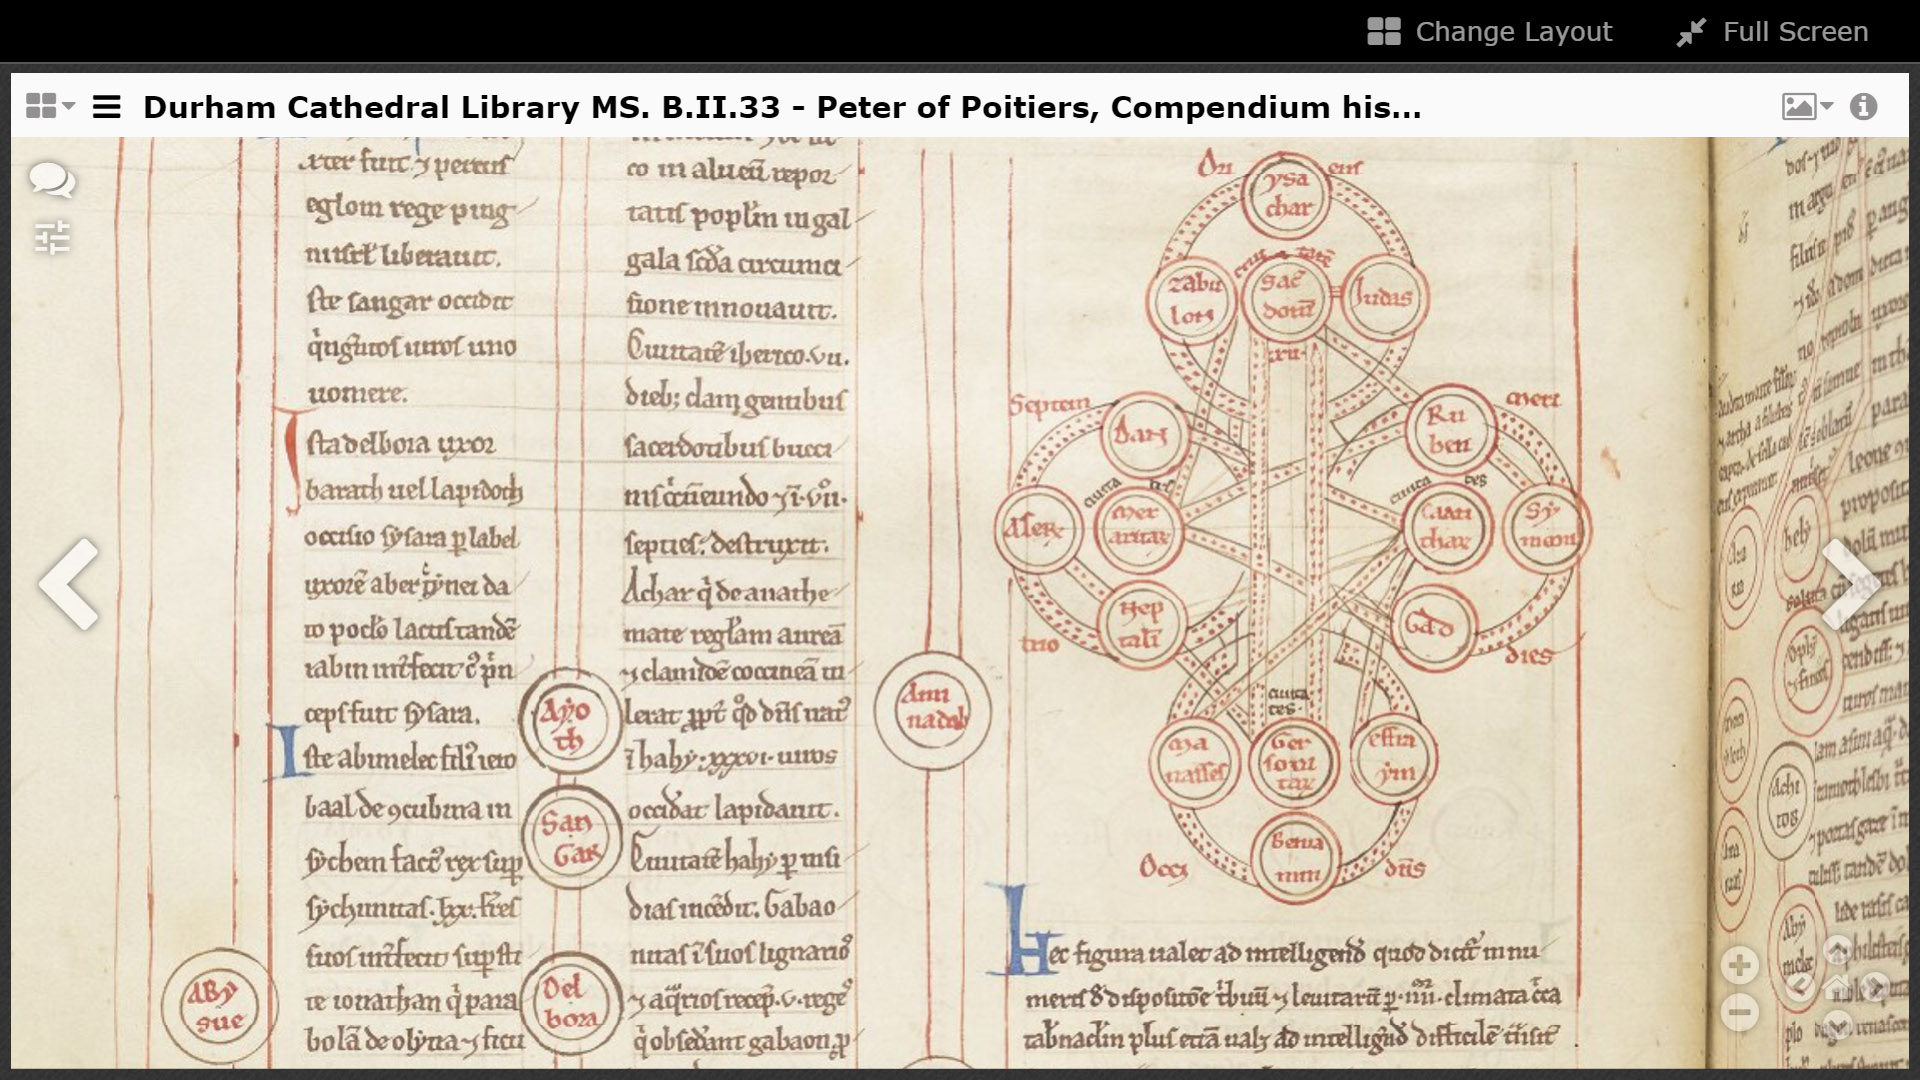The width and height of the screenshot is (1920, 1080).
Task: Zoom in with the plus button
Action: (x=1740, y=965)
